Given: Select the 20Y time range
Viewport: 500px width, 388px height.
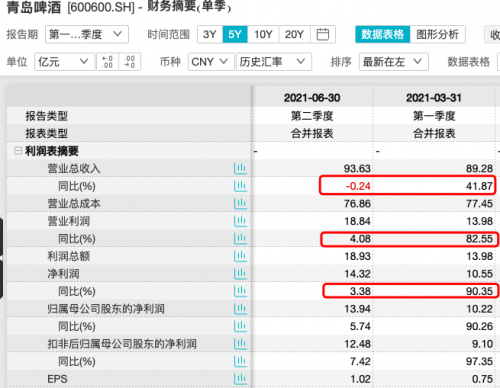Looking at the screenshot, I should 295,34.
